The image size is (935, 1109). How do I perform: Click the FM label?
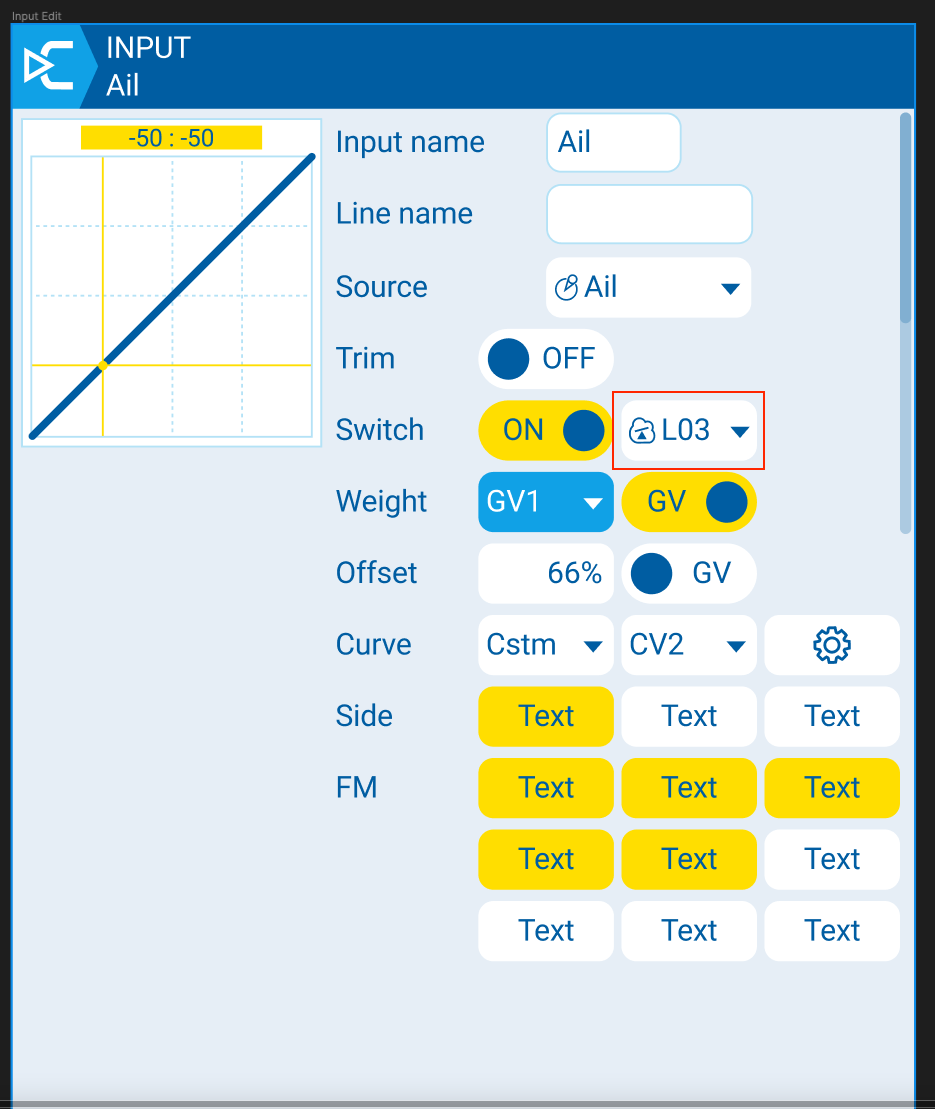pyautogui.click(x=357, y=787)
